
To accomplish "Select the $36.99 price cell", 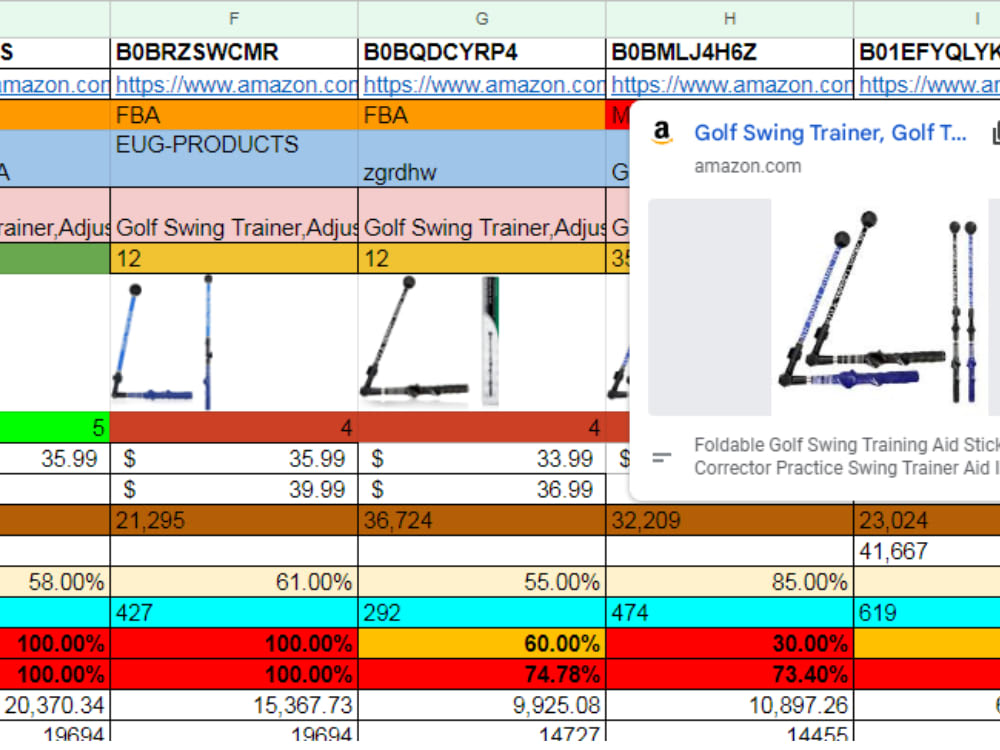I will (x=482, y=490).
